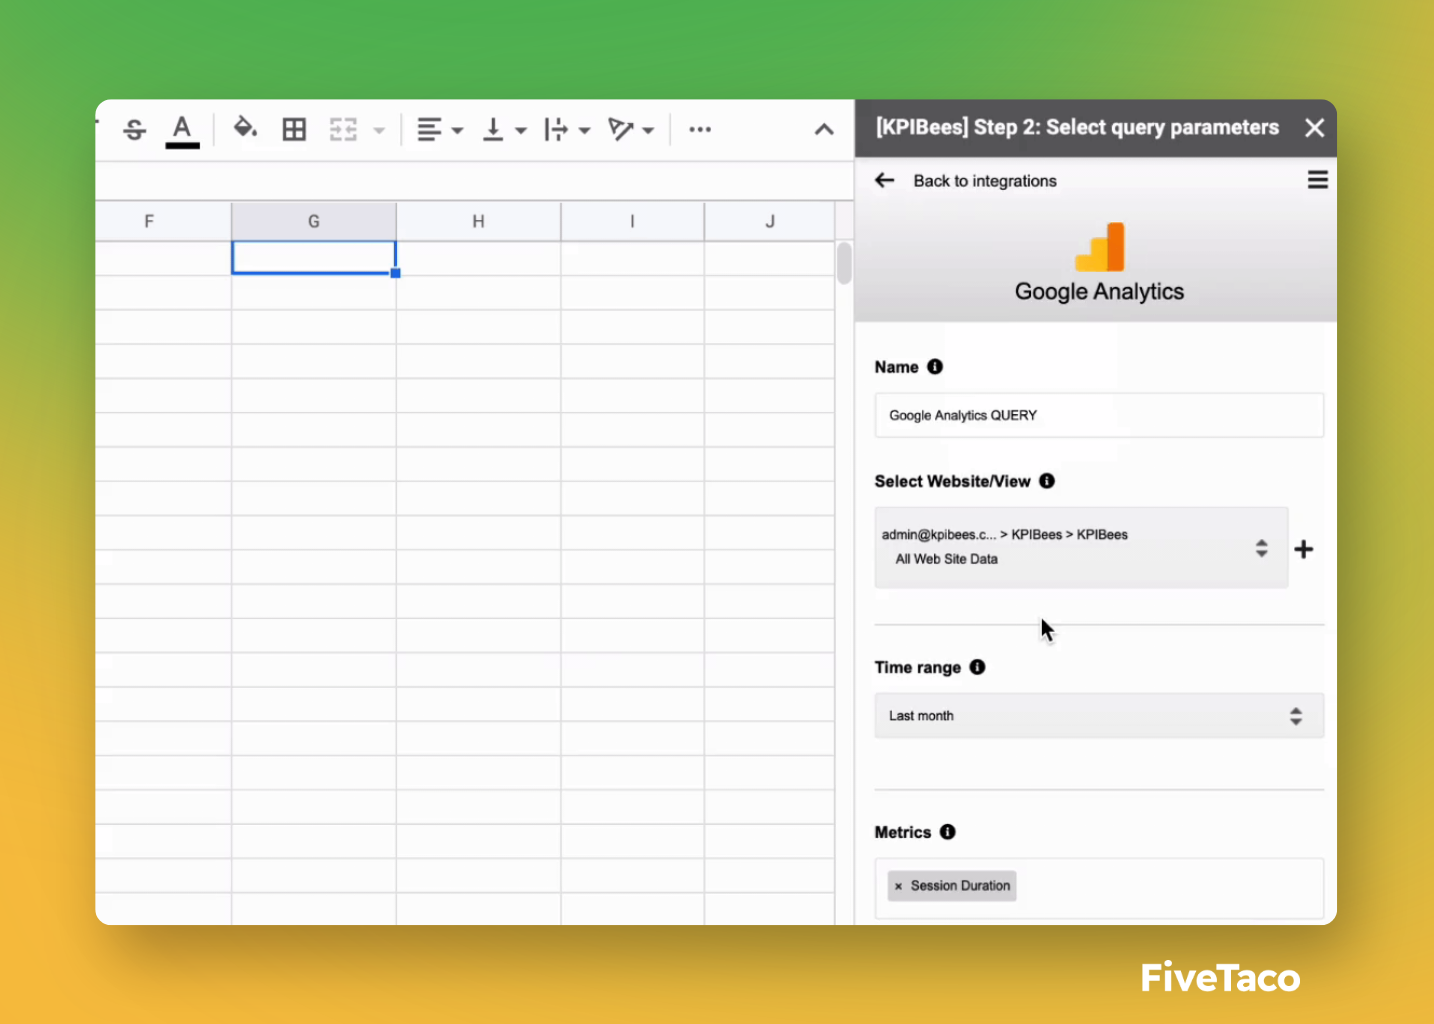Open the more toolbar options ellipsis
The image size is (1434, 1024).
(x=700, y=129)
